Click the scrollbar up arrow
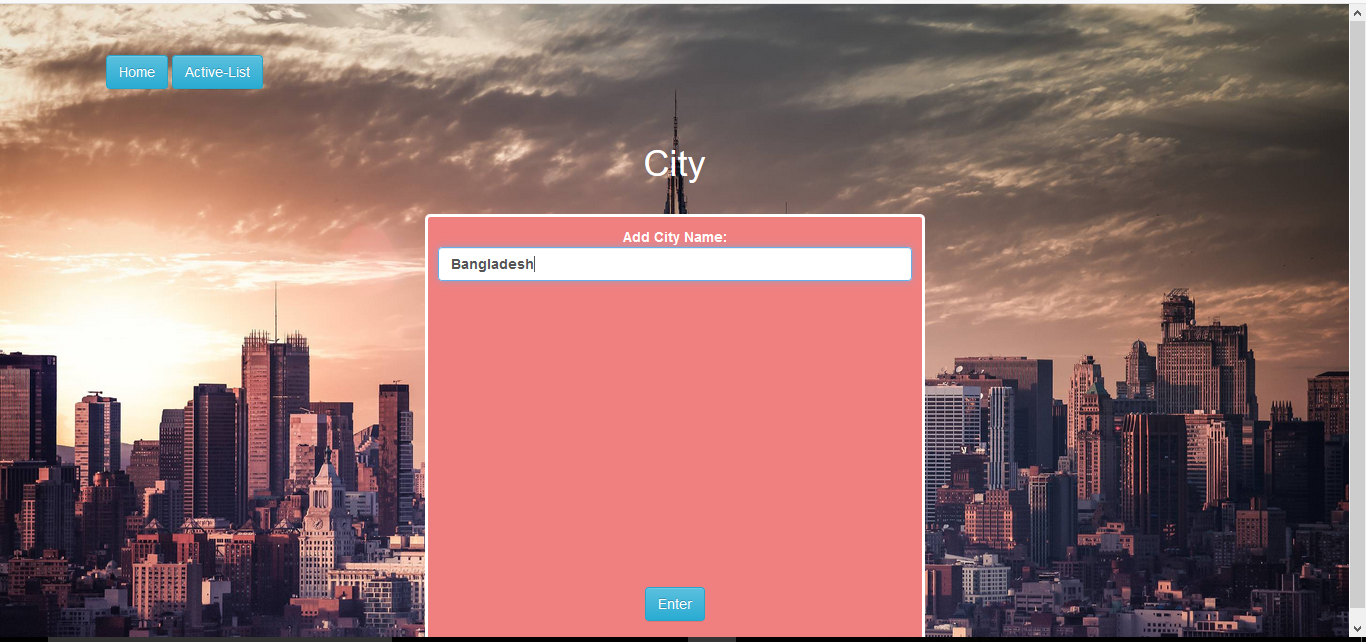 (x=1357, y=11)
